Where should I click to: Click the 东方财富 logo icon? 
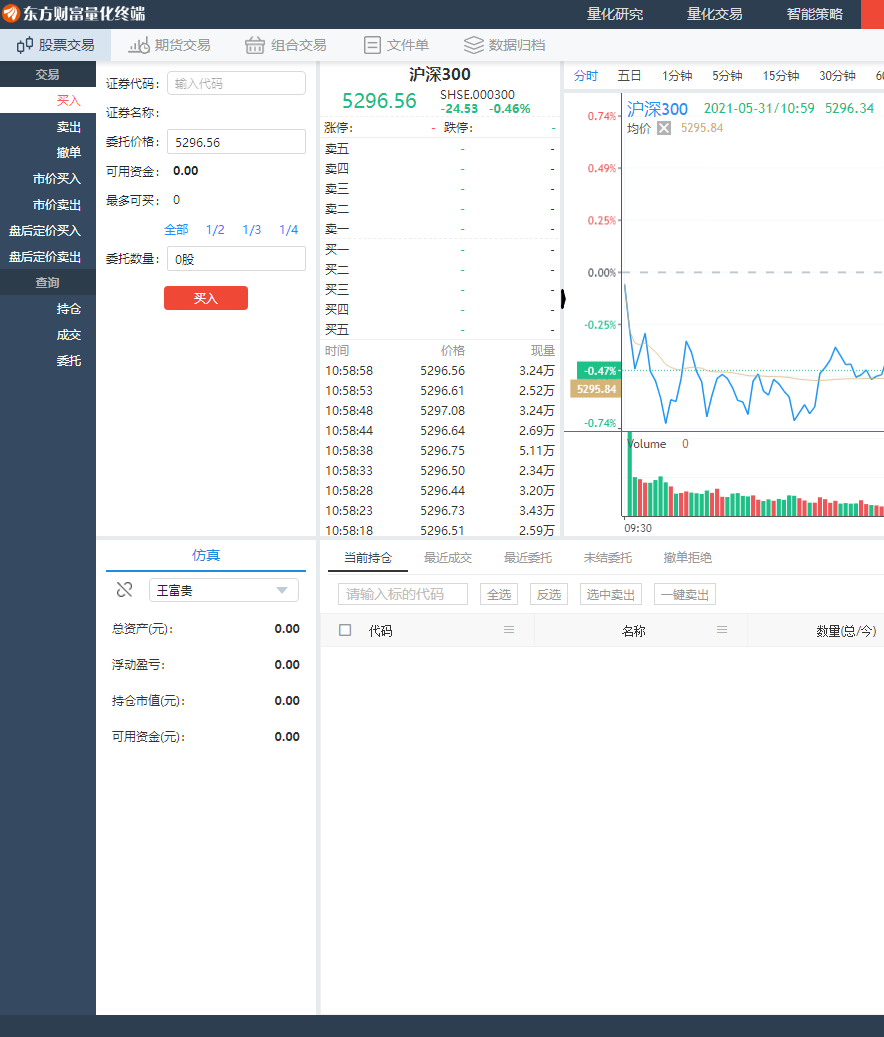coord(11,13)
